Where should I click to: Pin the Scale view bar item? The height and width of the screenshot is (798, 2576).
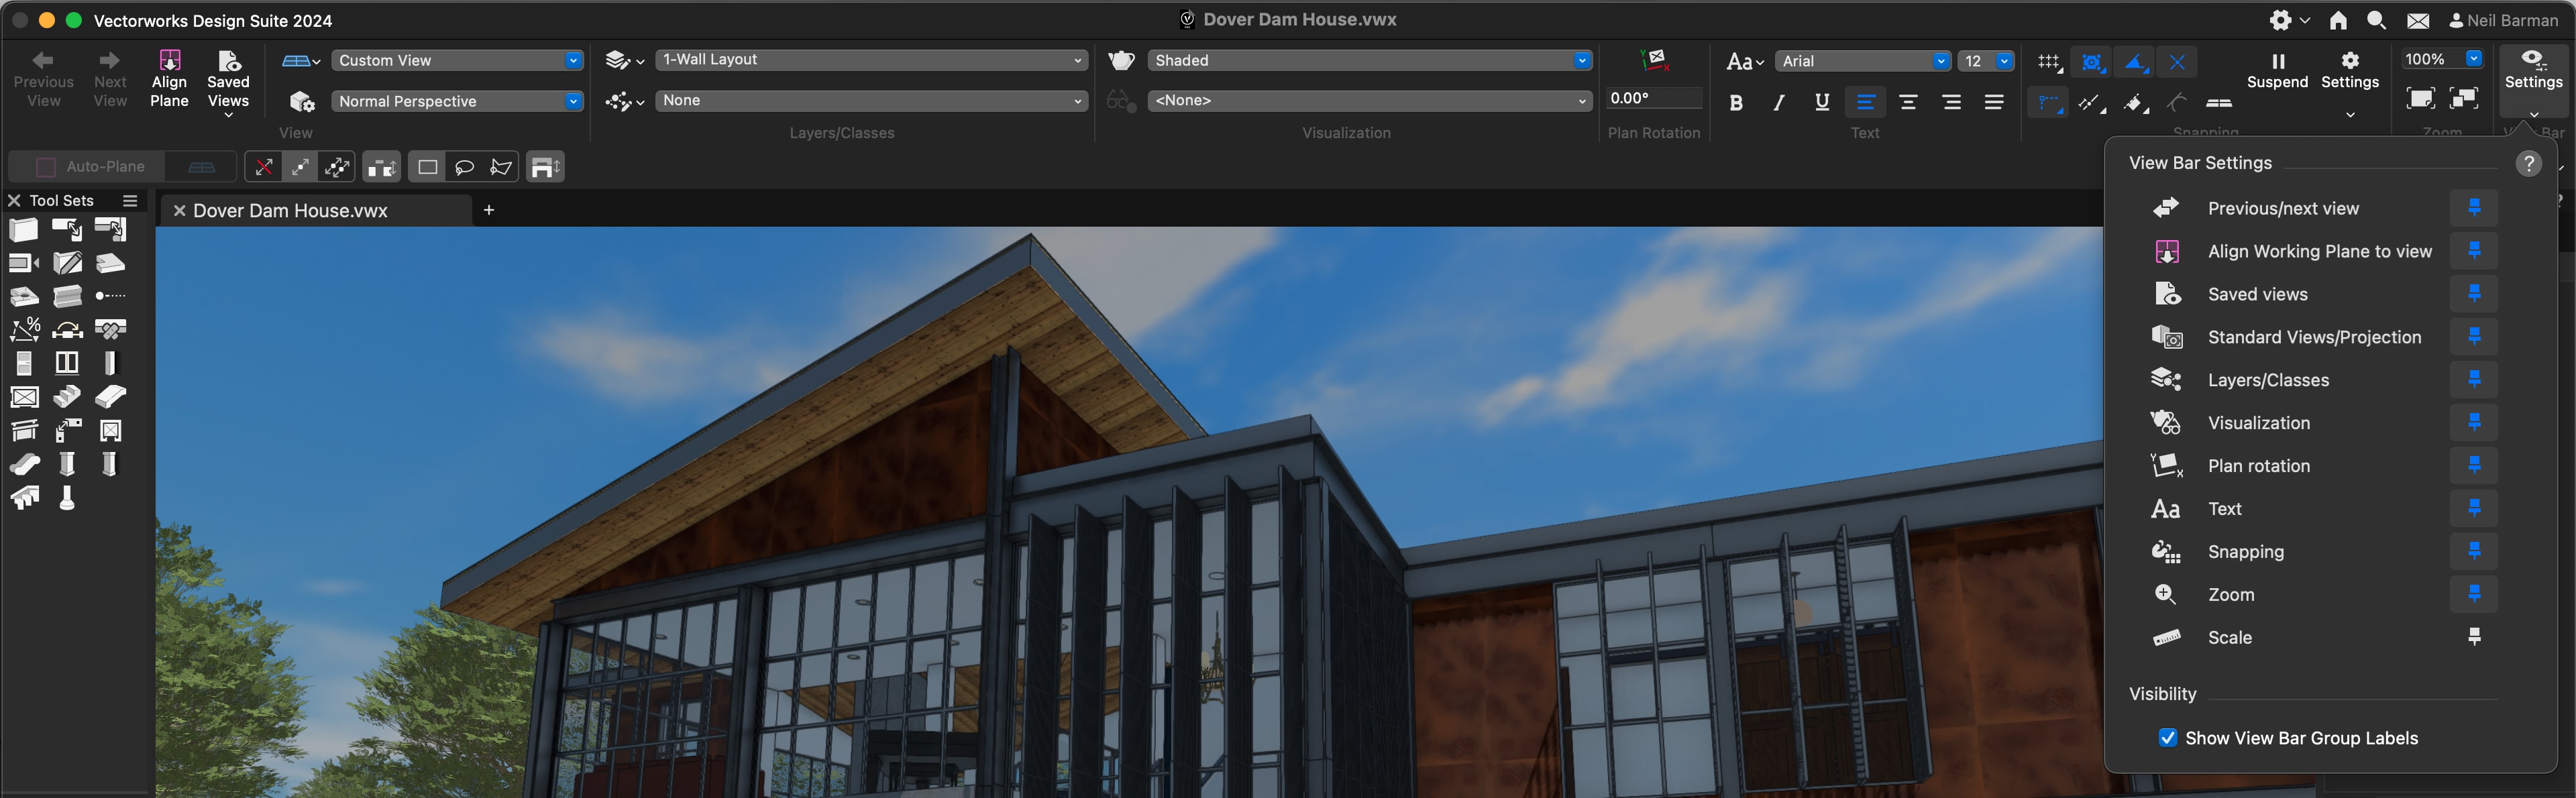pos(2474,637)
